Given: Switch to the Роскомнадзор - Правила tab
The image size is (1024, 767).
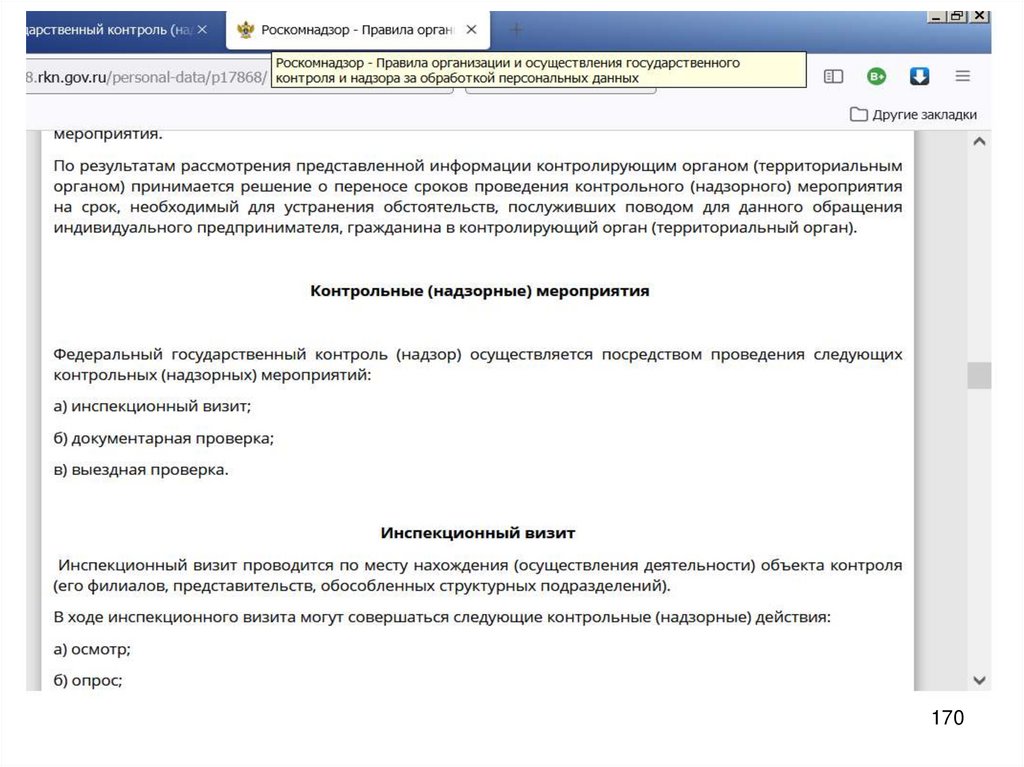Looking at the screenshot, I should 357,30.
